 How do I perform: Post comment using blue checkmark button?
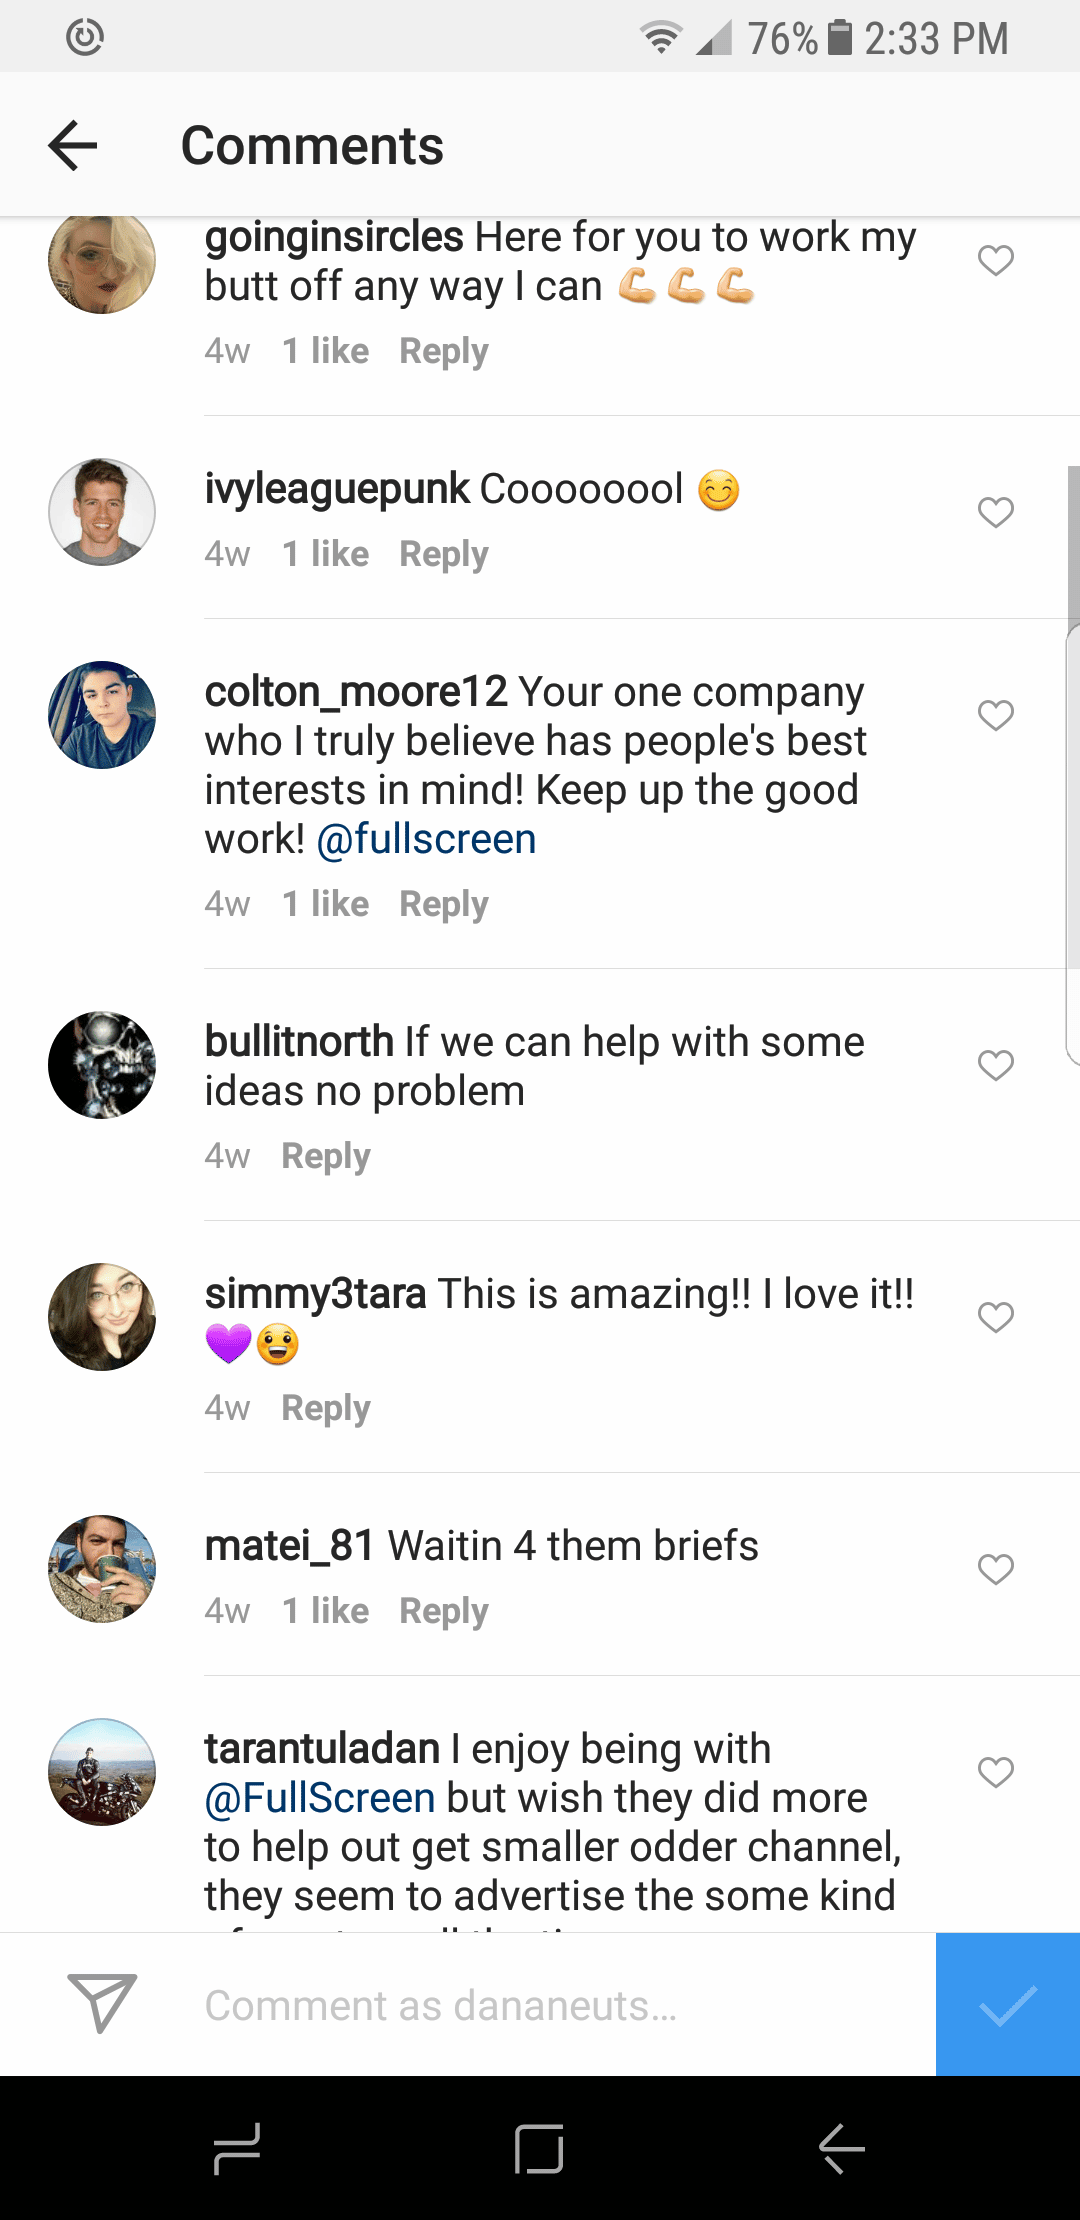pos(1008,2004)
